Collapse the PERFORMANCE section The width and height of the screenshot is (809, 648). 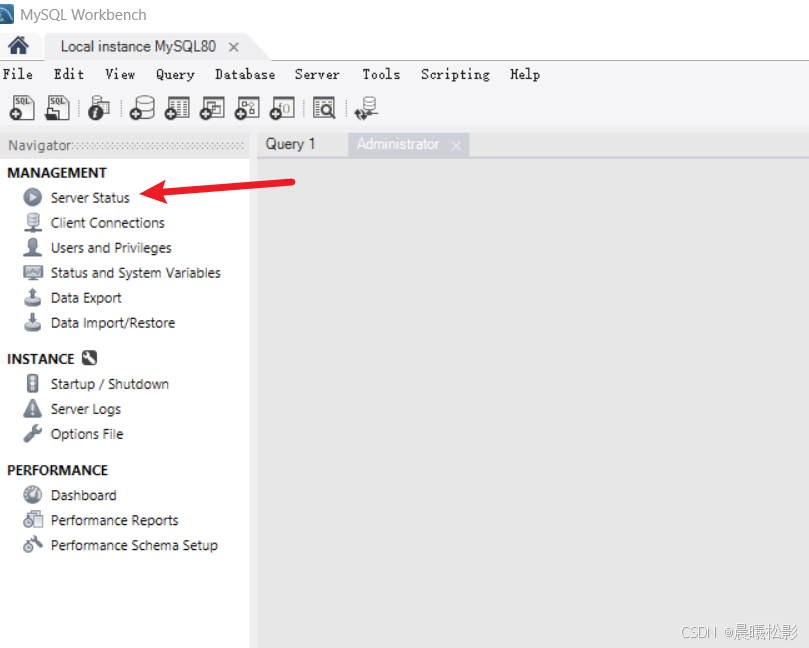click(x=57, y=470)
